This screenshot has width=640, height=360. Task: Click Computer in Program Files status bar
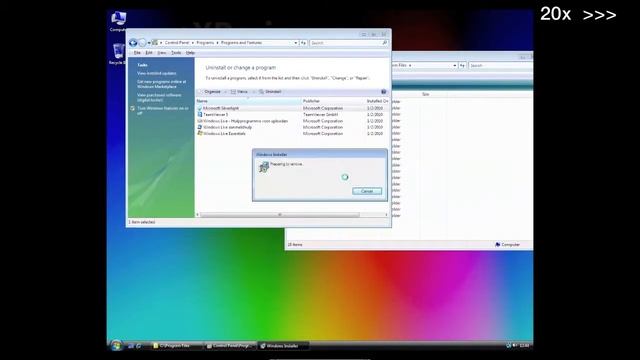point(507,244)
